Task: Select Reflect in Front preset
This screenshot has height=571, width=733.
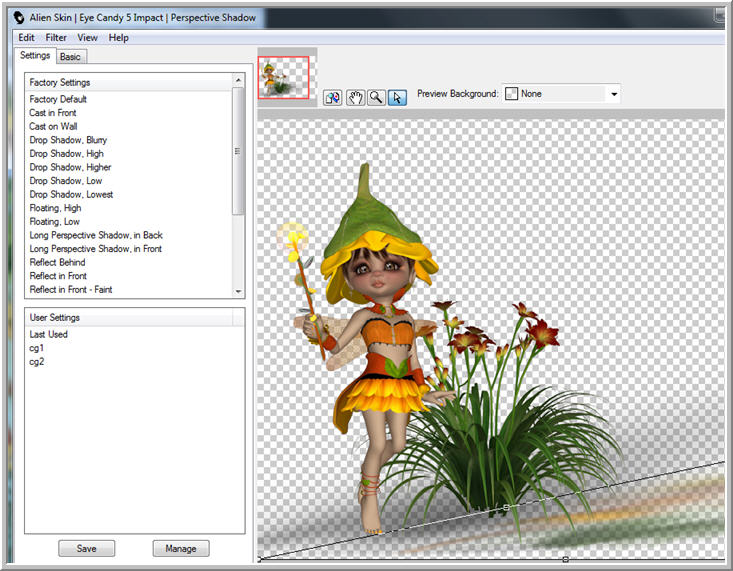Action: coord(58,275)
